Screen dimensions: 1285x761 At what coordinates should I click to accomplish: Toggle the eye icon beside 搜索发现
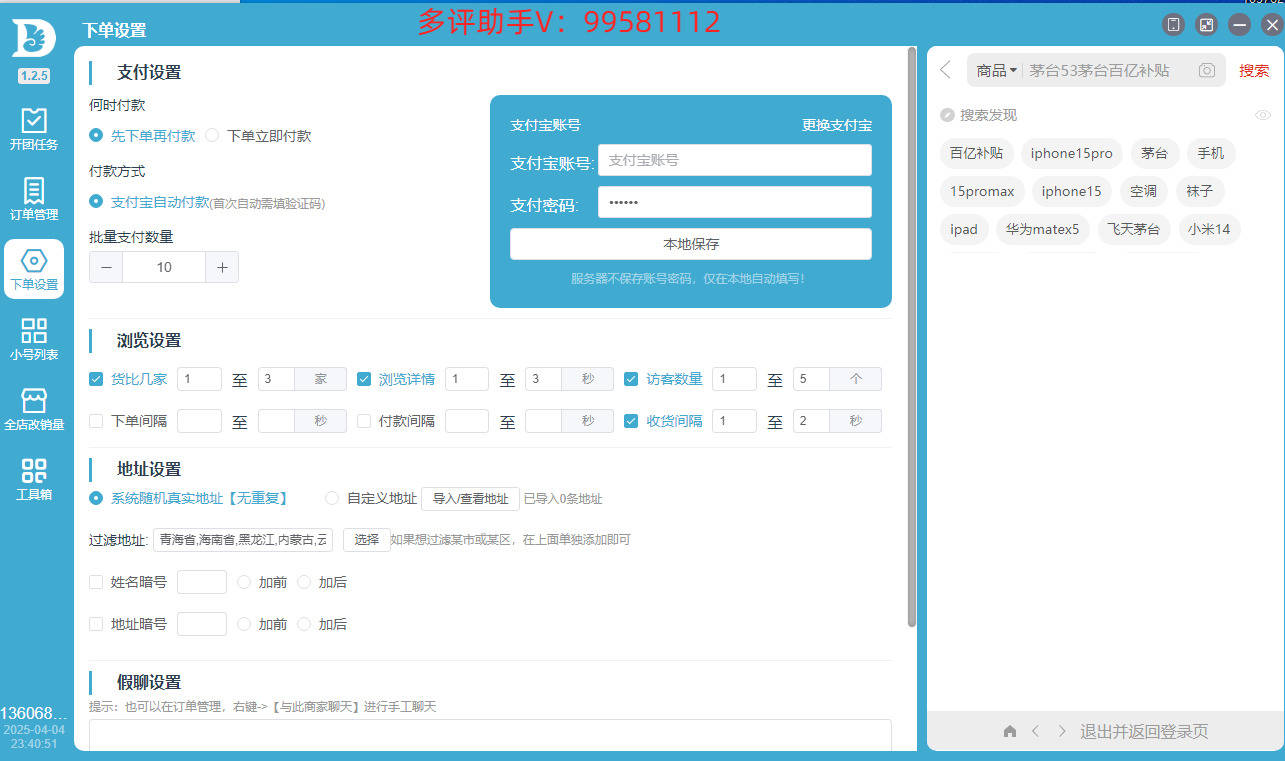coord(1262,115)
